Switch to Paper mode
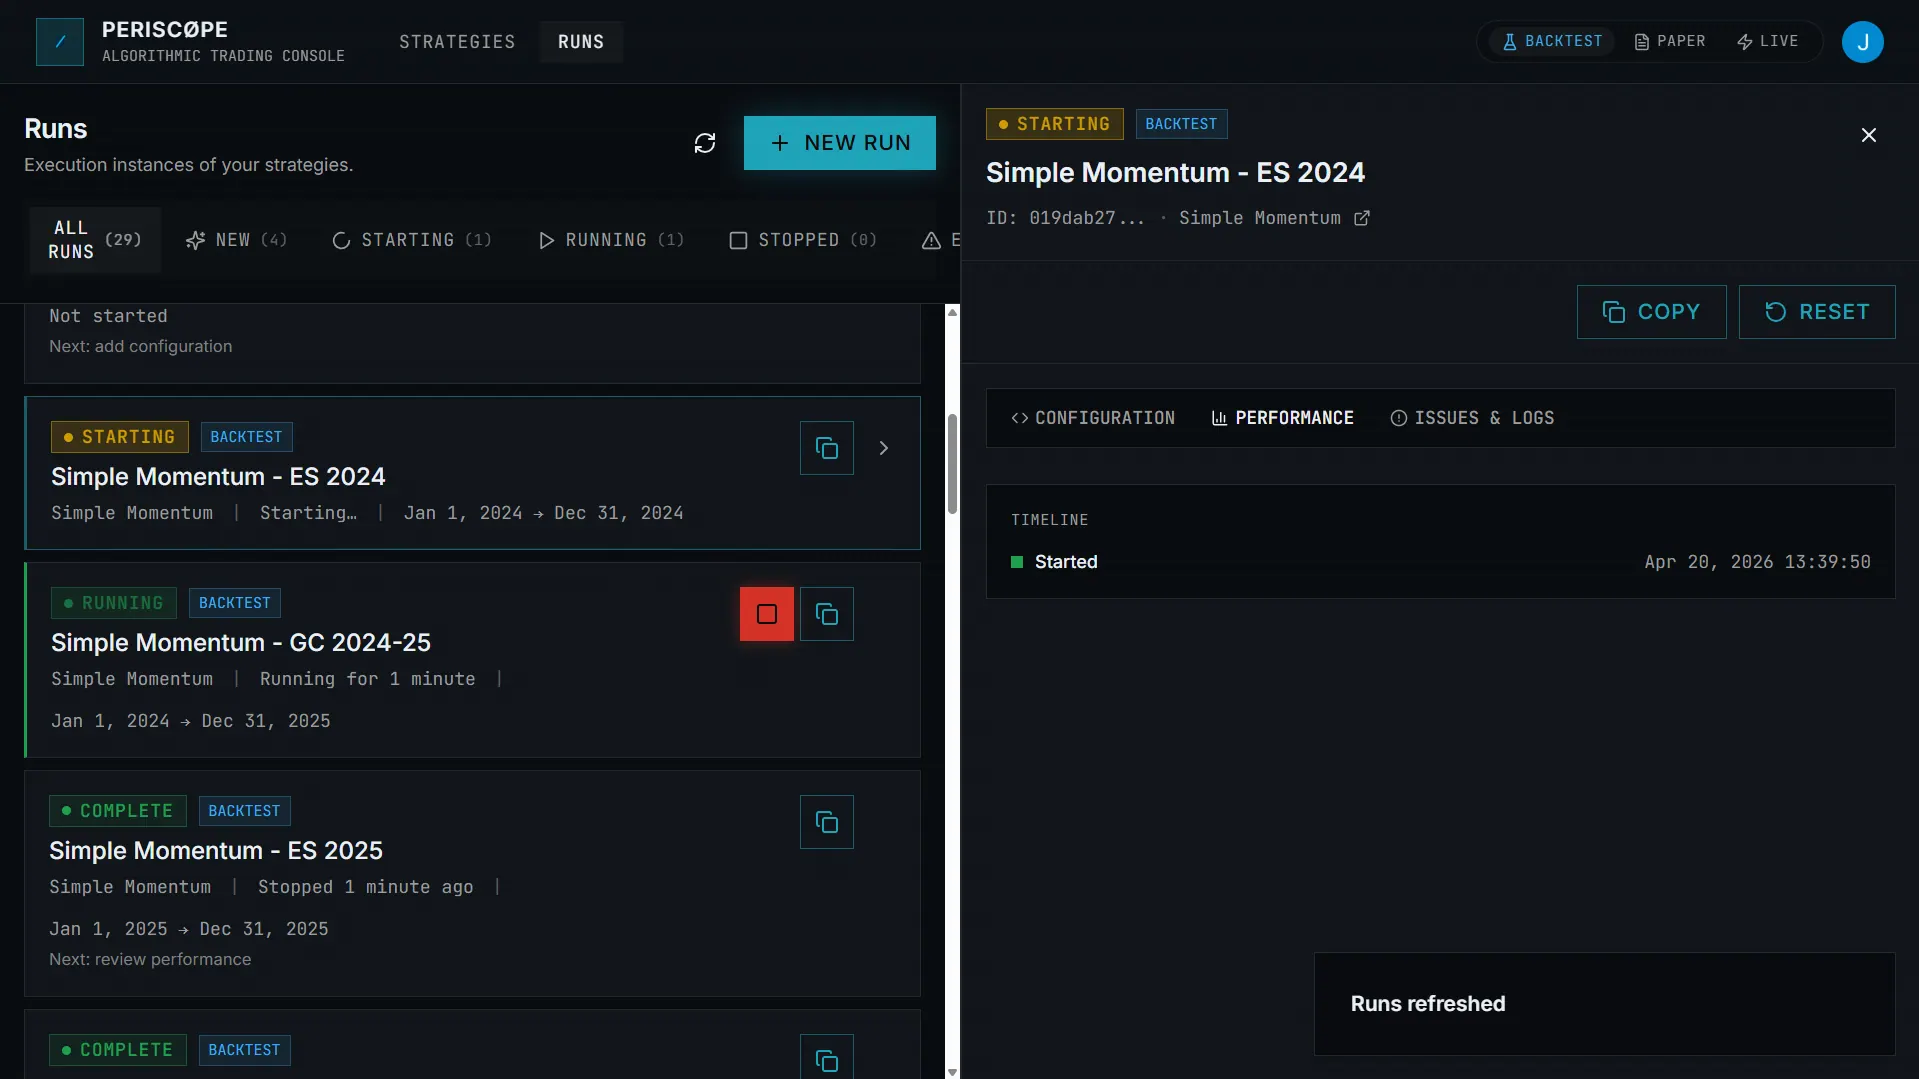This screenshot has width=1919, height=1079. [x=1670, y=41]
